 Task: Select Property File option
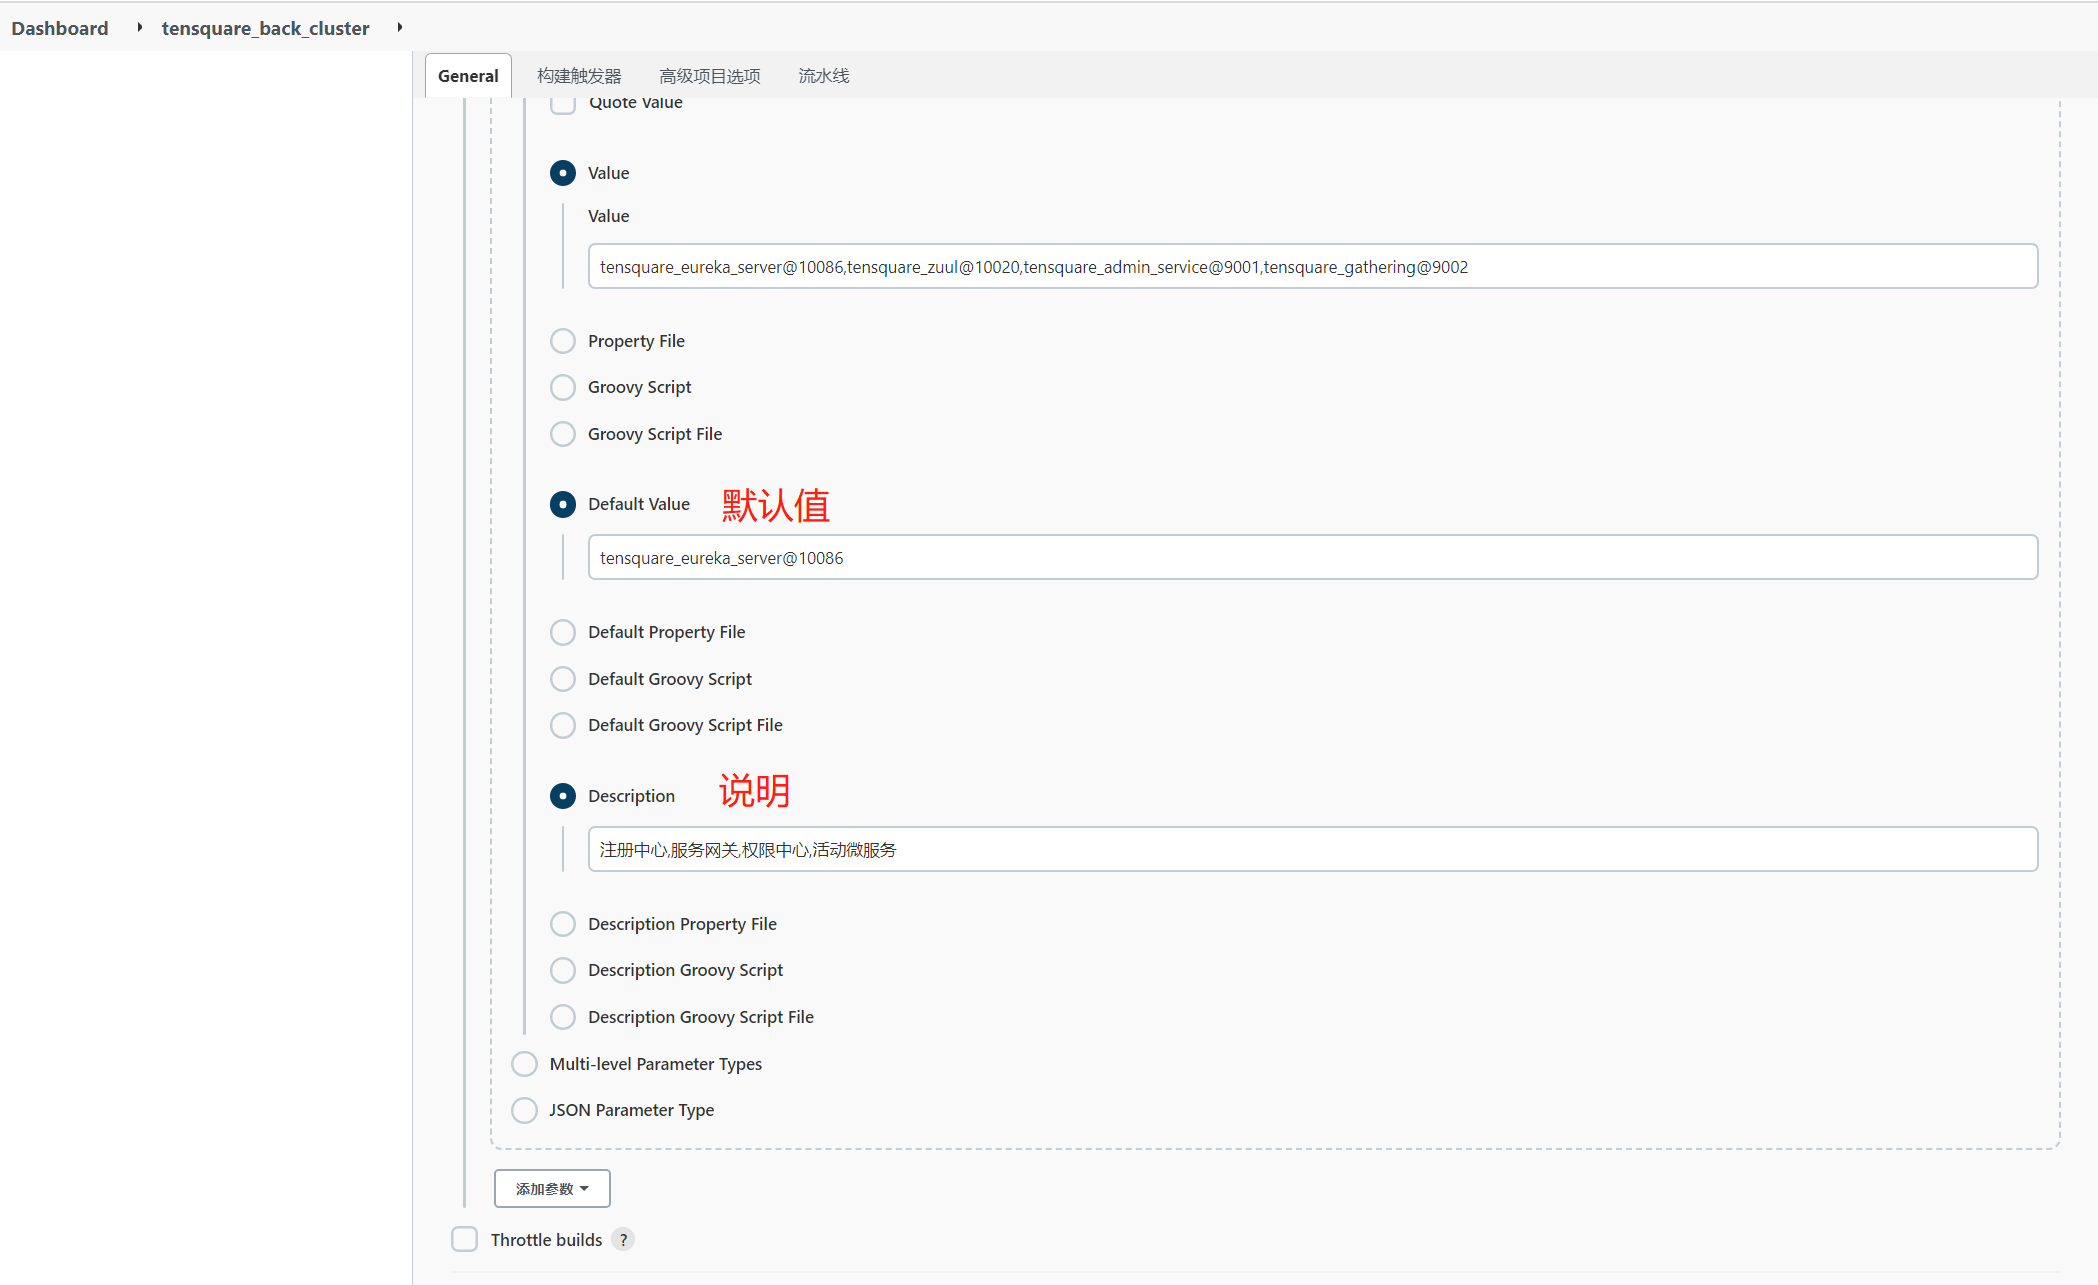(x=565, y=340)
